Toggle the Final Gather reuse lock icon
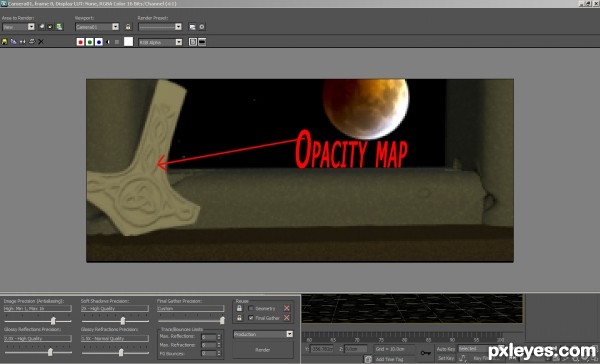The height and width of the screenshot is (364, 600). [240, 318]
